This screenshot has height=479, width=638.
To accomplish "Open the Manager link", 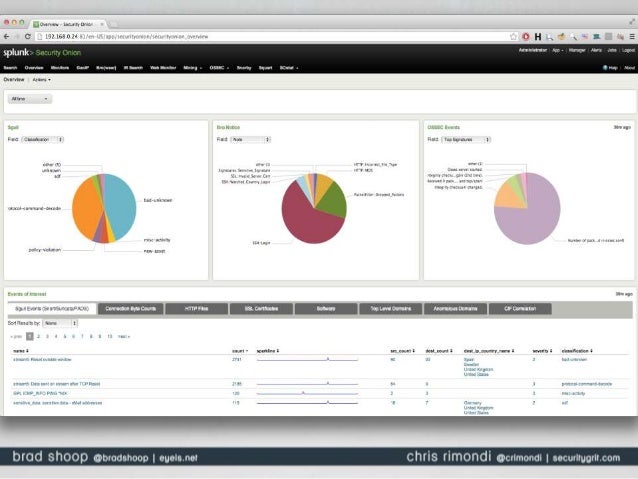I will 577,50.
